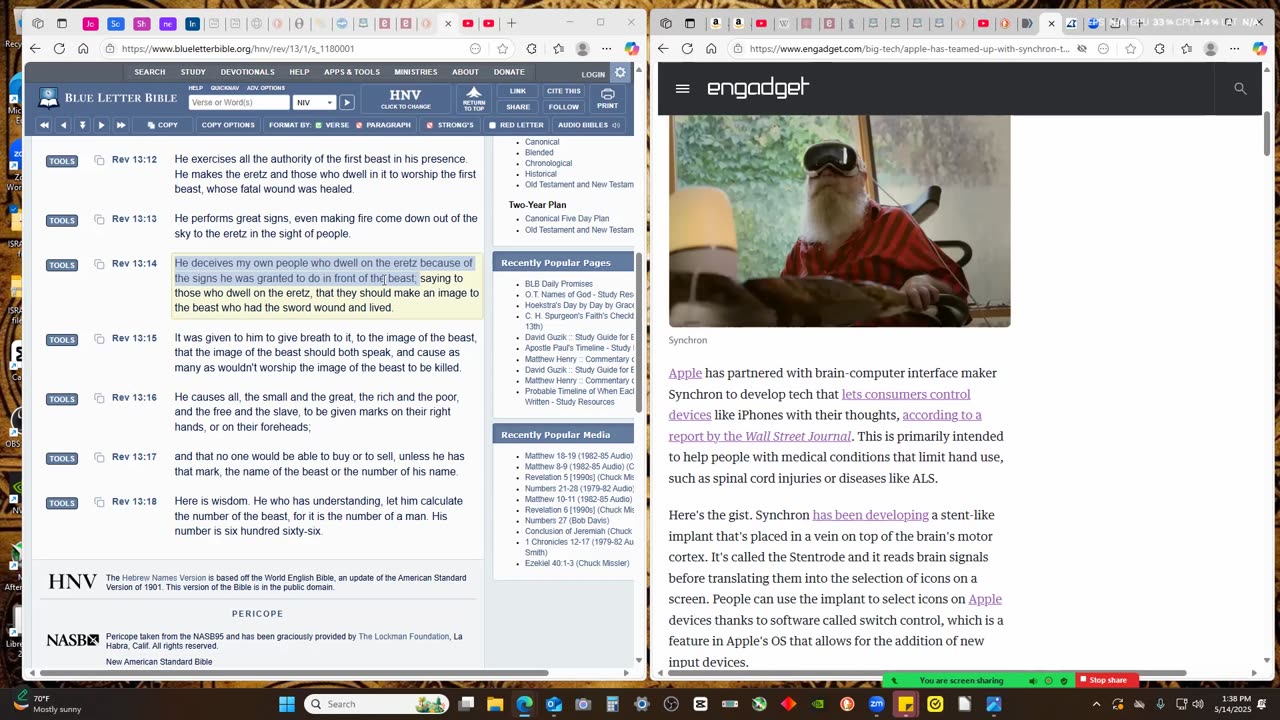
Task: Open Copilot icon in the left browser window
Action: [631, 48]
